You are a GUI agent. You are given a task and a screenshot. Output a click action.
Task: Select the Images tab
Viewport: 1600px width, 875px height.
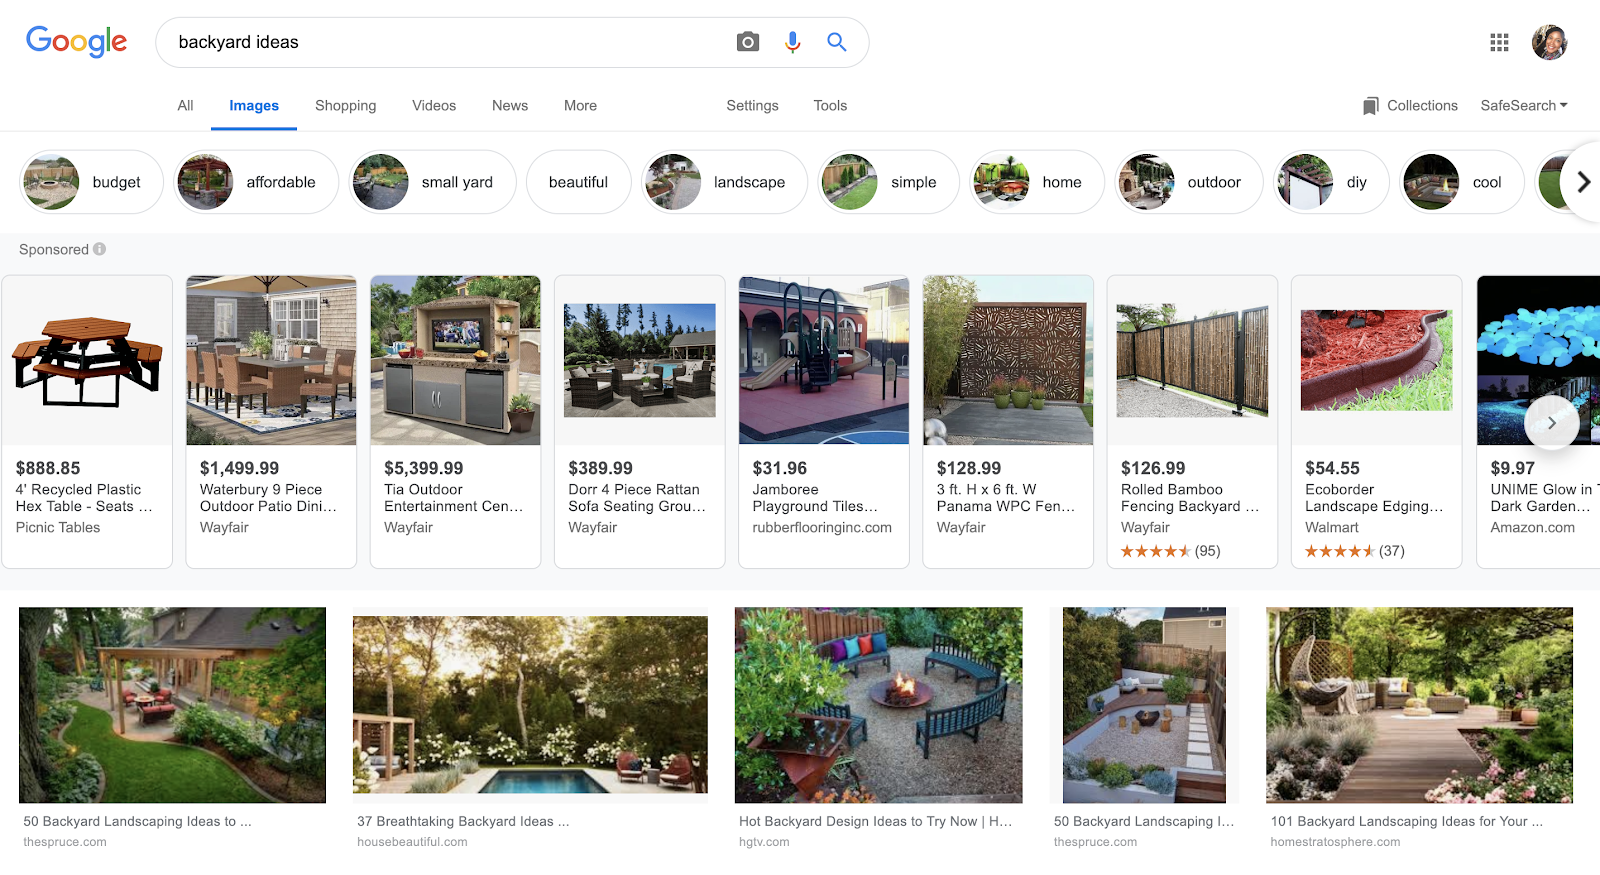click(x=254, y=105)
